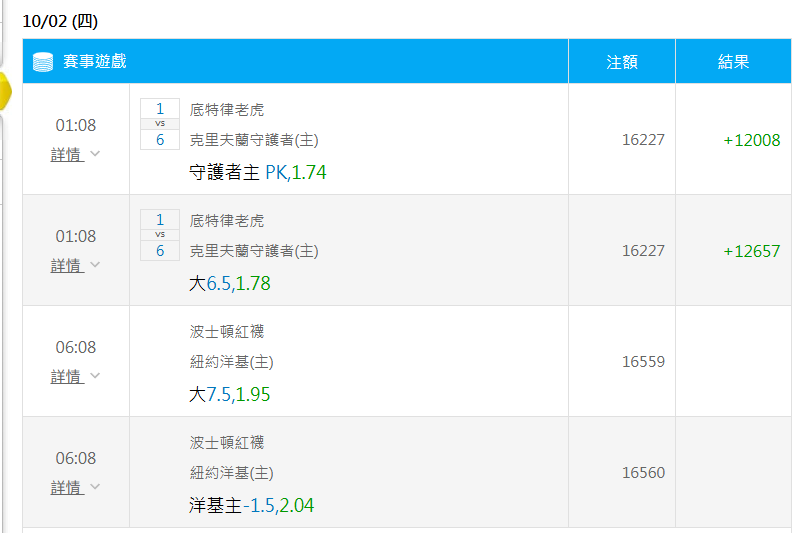Click the +12657 result value
This screenshot has height=533, width=797.
(x=751, y=251)
